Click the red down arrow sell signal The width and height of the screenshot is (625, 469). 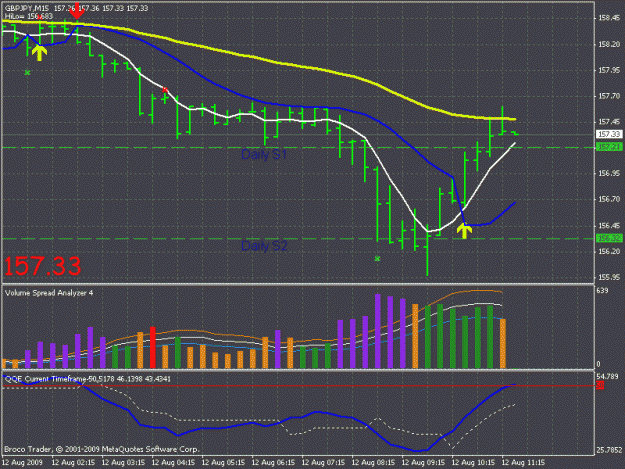[x=77, y=11]
